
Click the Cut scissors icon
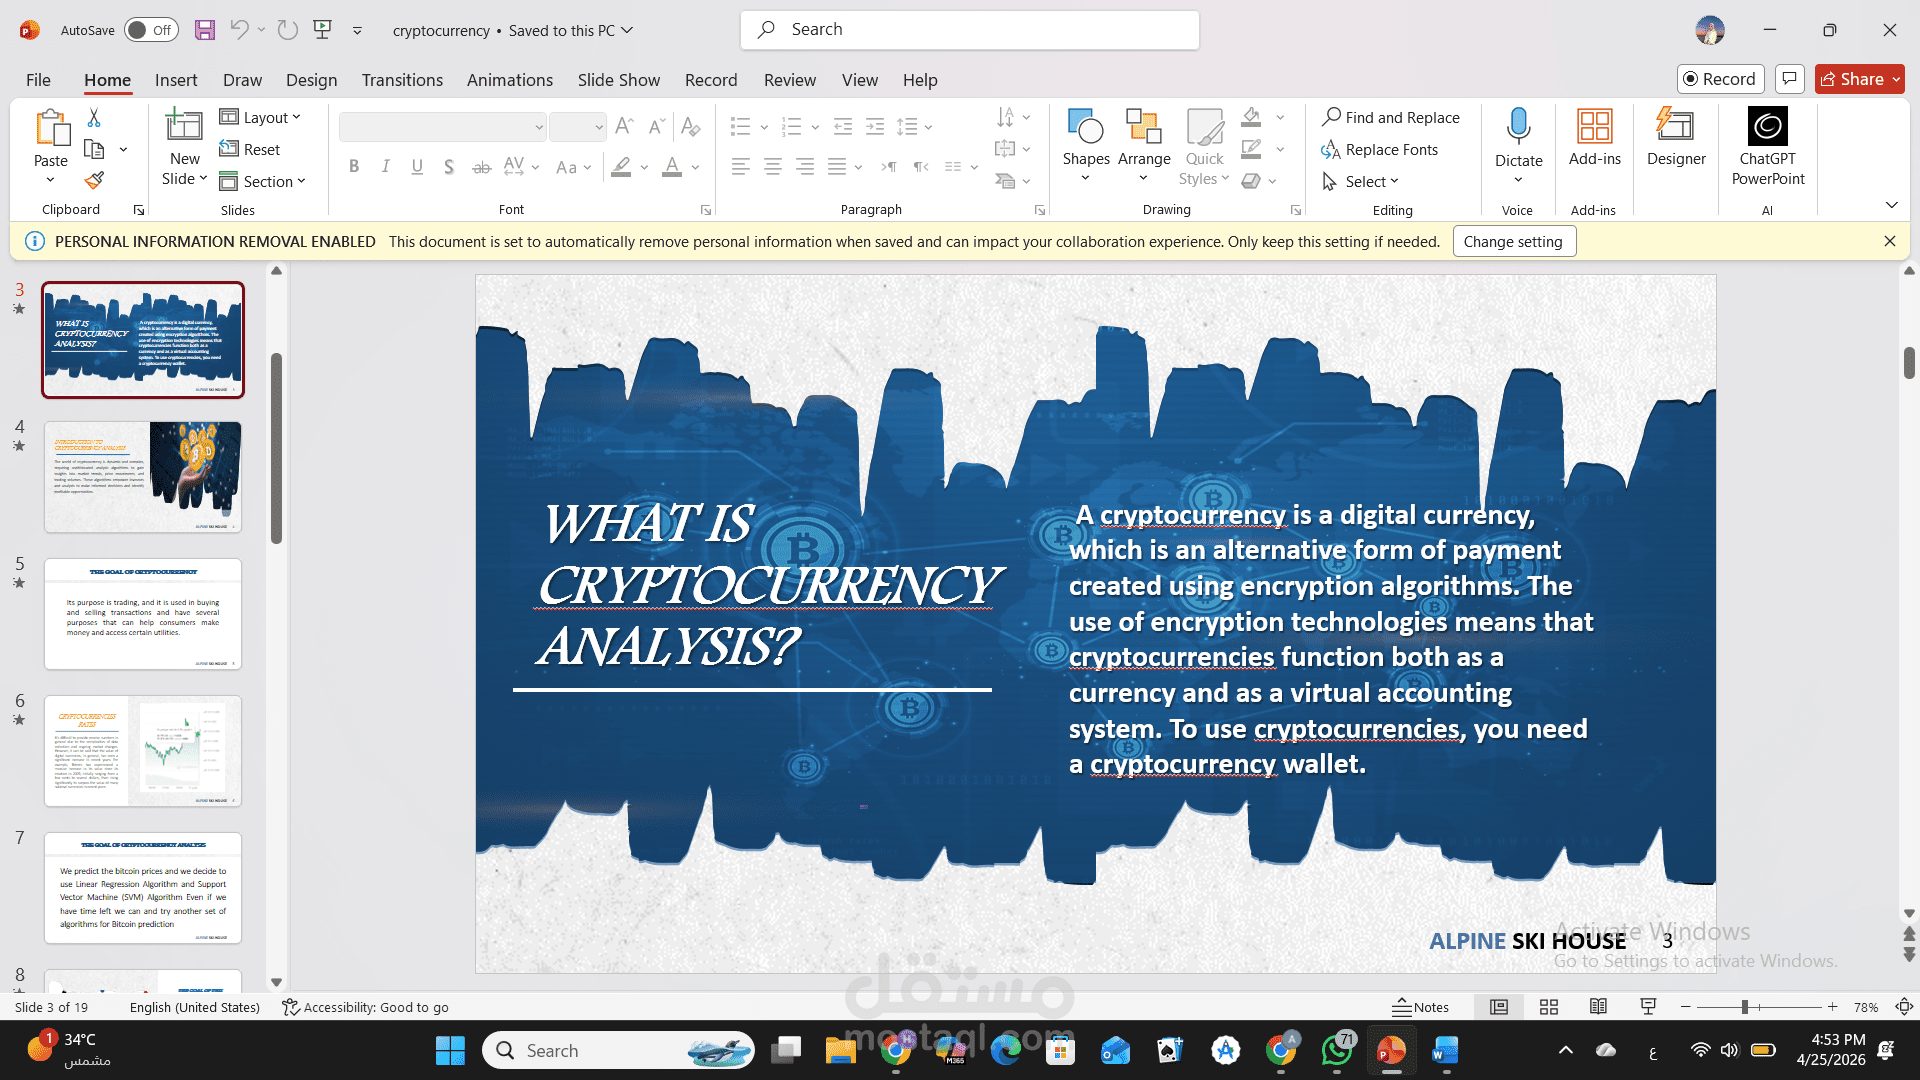point(94,118)
